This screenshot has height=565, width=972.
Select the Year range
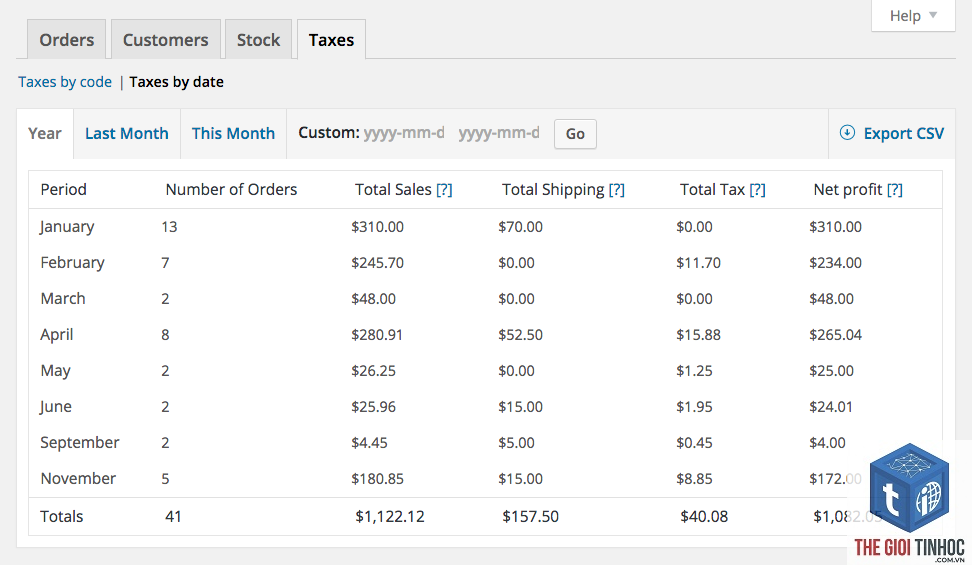click(45, 133)
